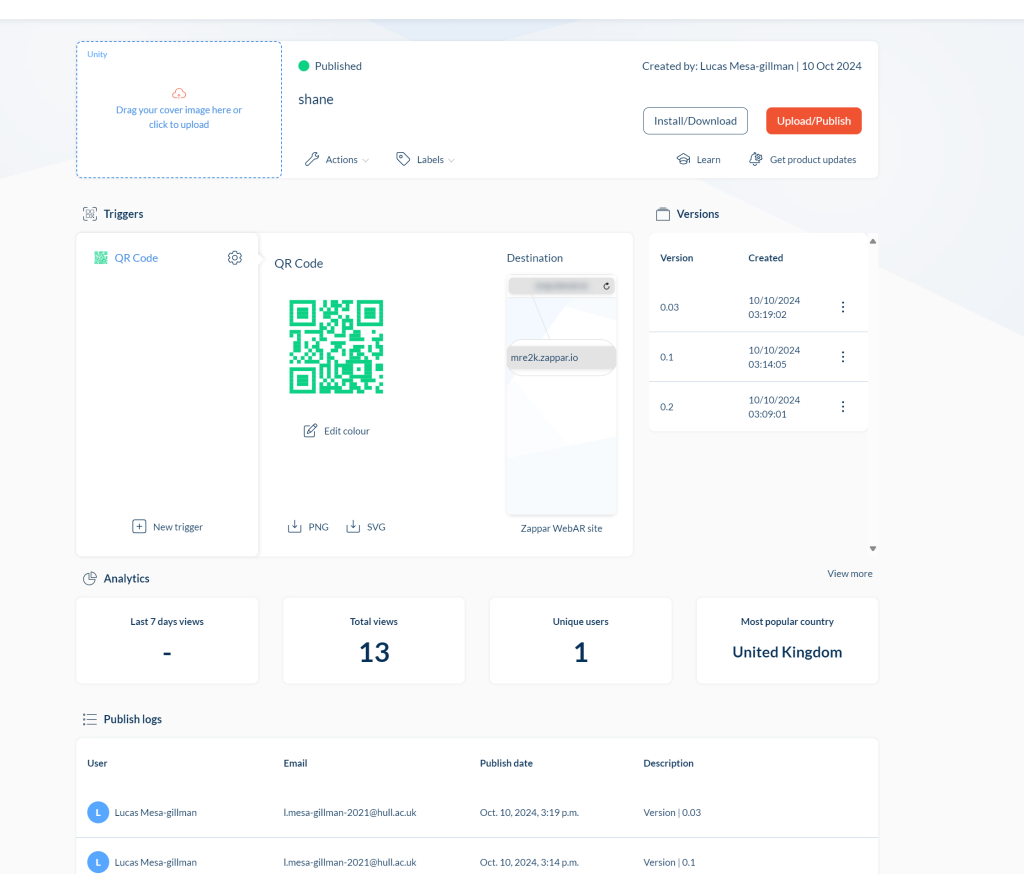1024x874 pixels.
Task: Expand the Actions dropdown
Action: pyautogui.click(x=337, y=160)
